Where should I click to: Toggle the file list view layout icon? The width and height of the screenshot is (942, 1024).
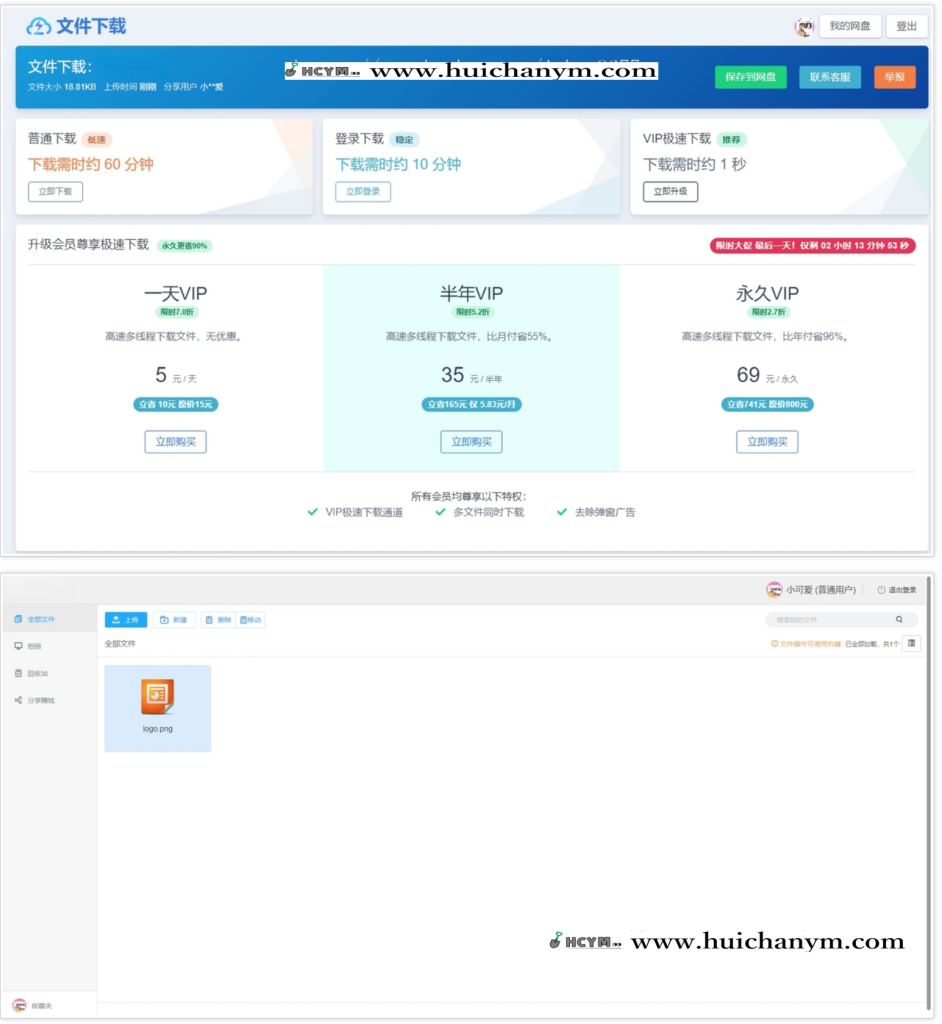pos(911,644)
